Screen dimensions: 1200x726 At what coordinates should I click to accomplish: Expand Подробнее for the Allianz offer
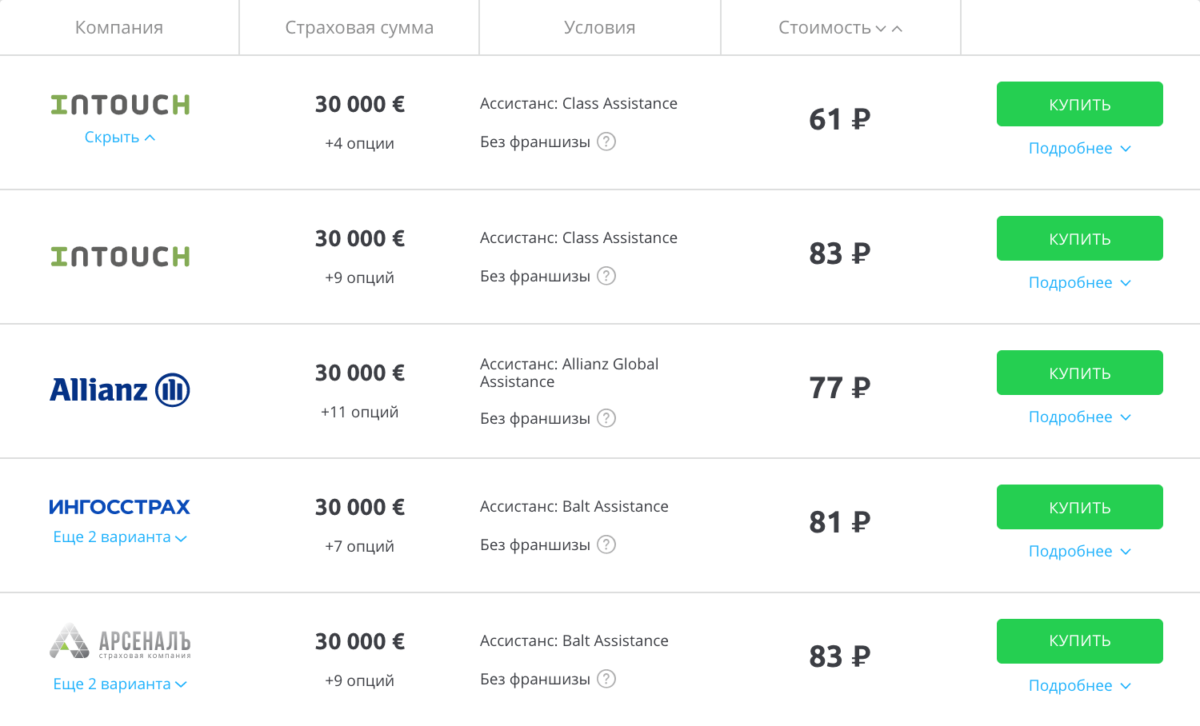pos(1079,417)
